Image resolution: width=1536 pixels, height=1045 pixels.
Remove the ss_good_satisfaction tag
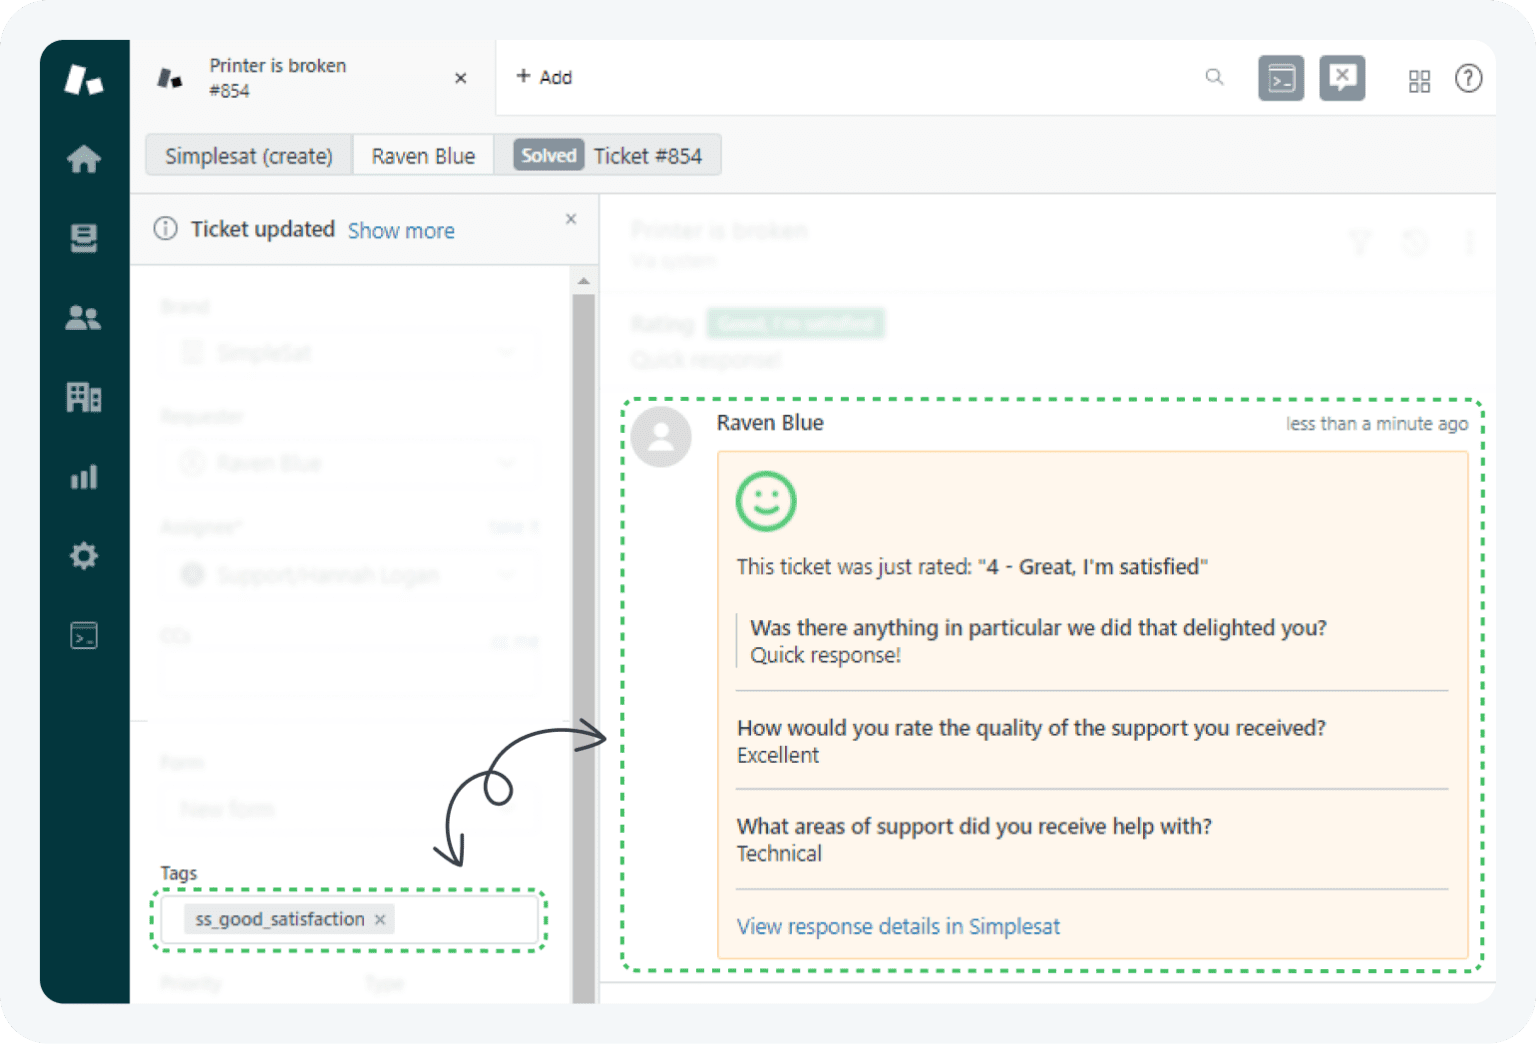click(379, 919)
